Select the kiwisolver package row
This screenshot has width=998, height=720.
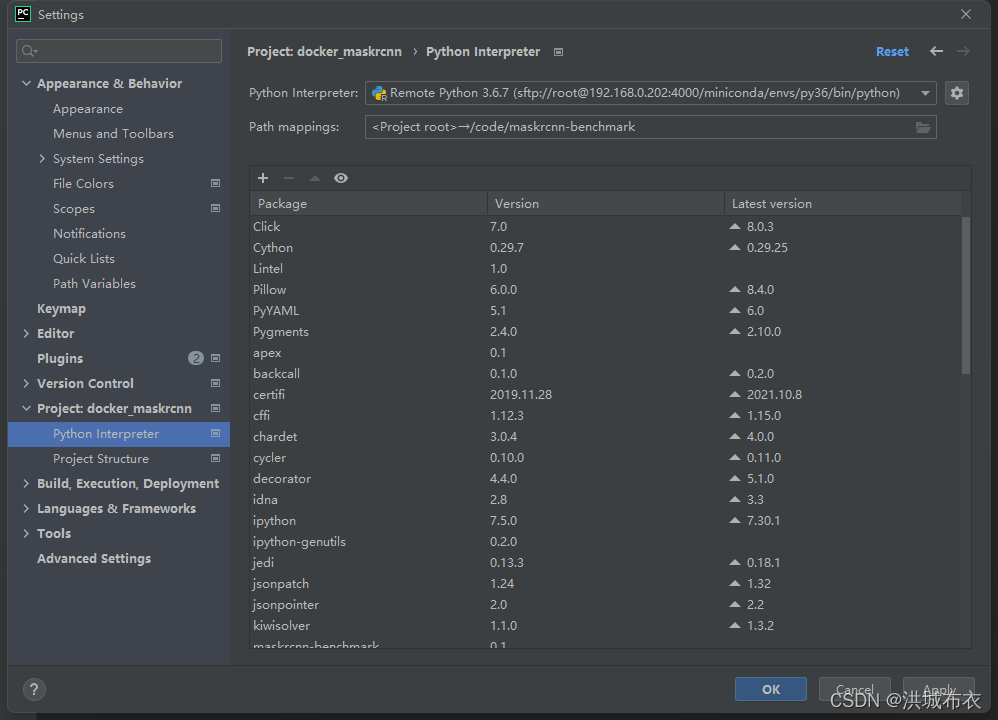tap(605, 626)
